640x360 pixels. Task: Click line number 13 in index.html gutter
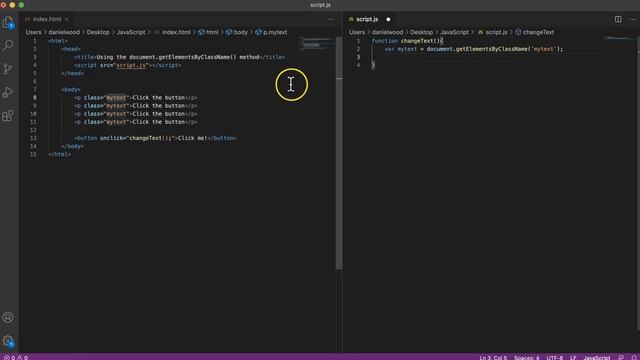[33, 138]
